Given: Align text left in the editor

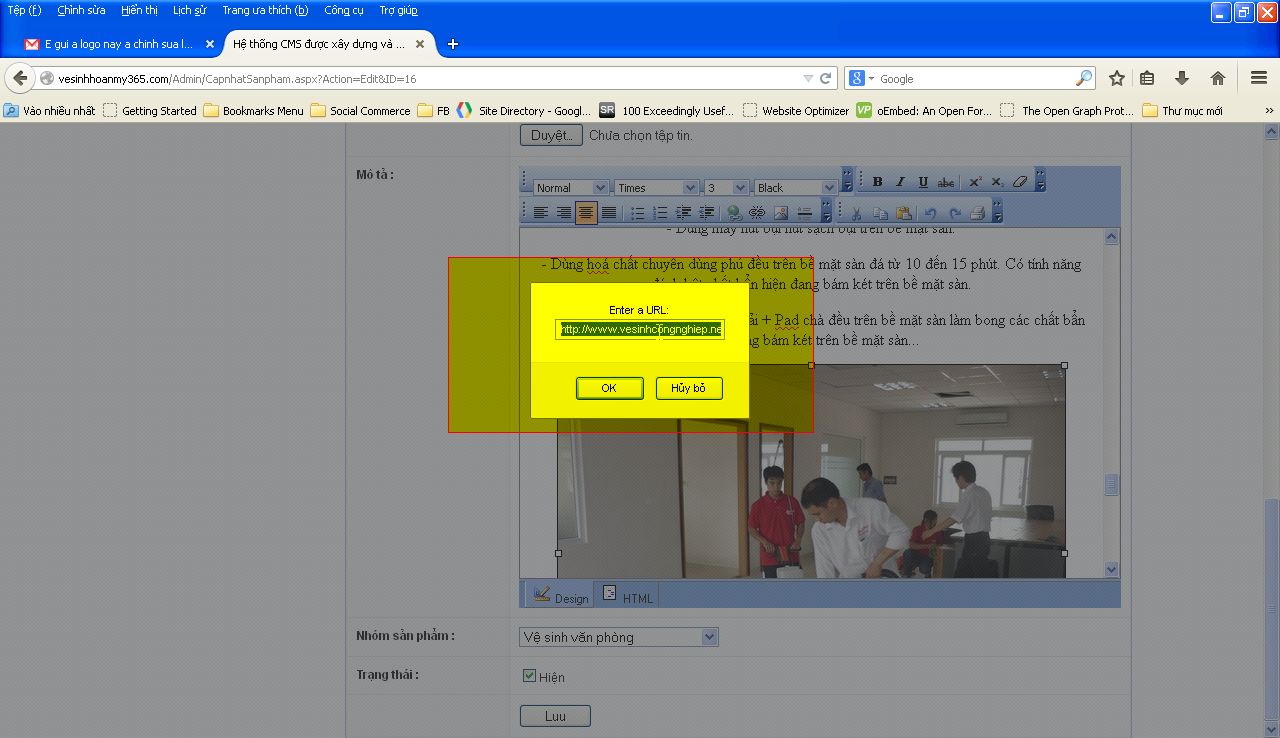Looking at the screenshot, I should [541, 212].
